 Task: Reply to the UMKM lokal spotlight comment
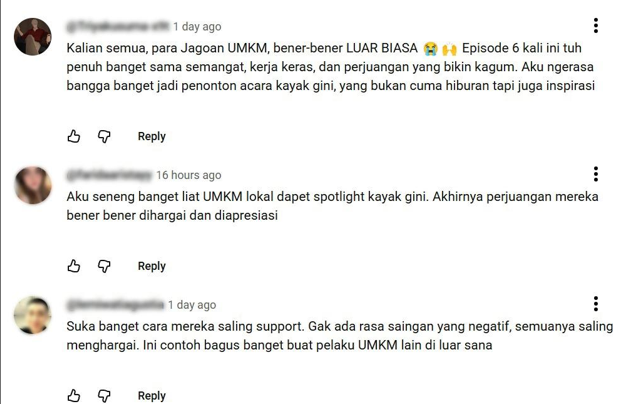tap(152, 266)
